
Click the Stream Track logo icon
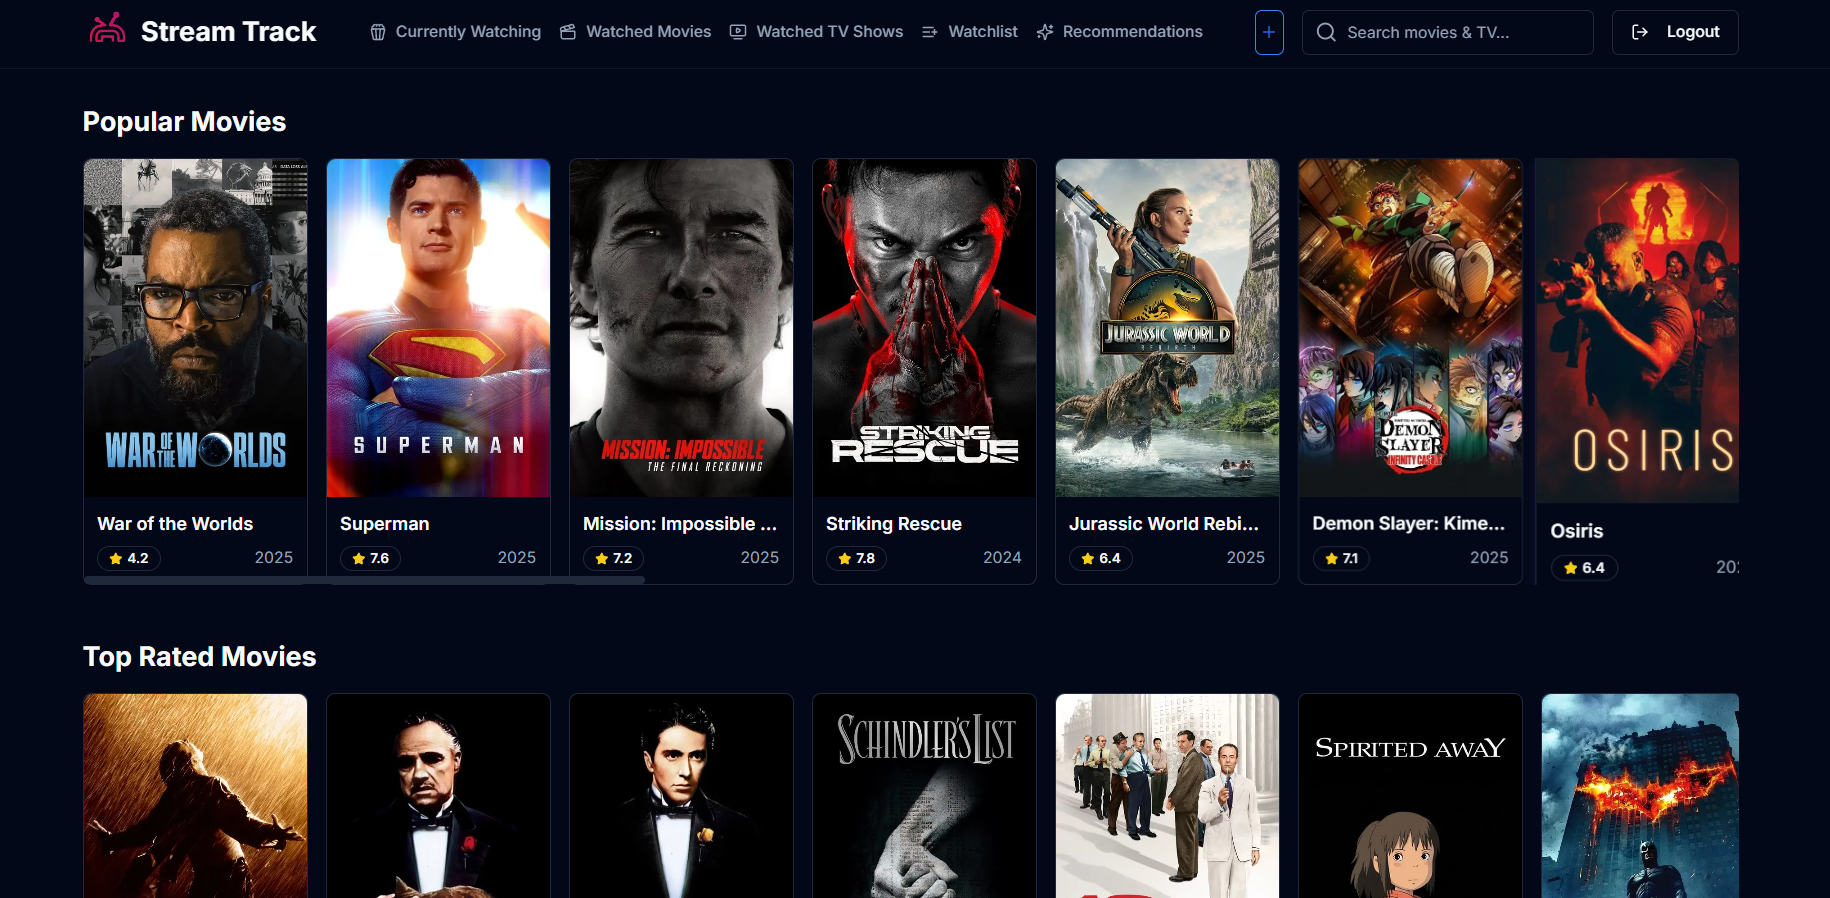click(107, 29)
